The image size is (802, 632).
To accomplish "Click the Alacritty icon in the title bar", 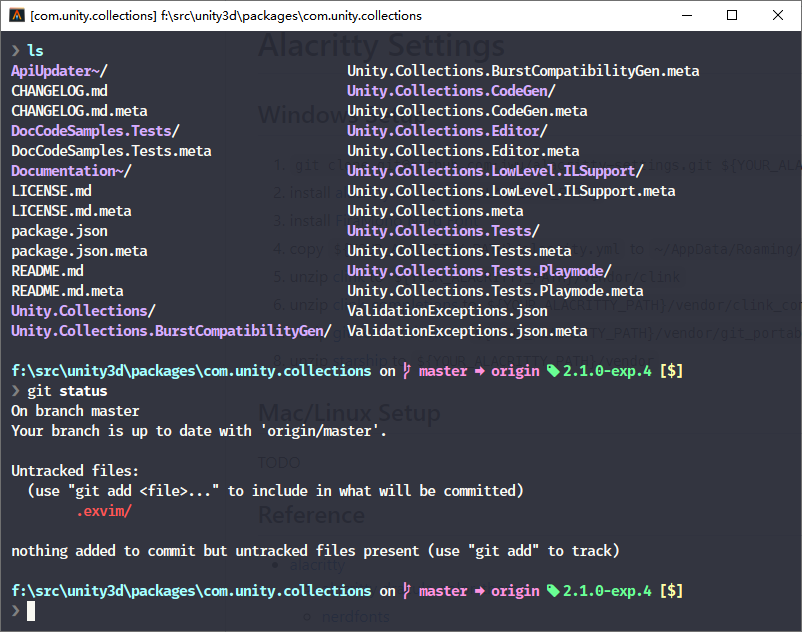I will coord(17,15).
